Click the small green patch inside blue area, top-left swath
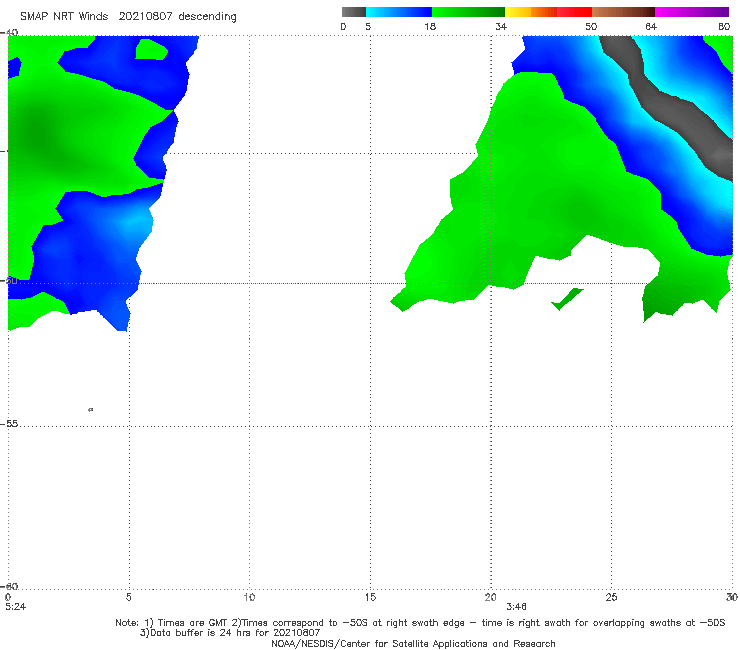Image resolution: width=740 pixels, height=650 pixels. pyautogui.click(x=151, y=49)
